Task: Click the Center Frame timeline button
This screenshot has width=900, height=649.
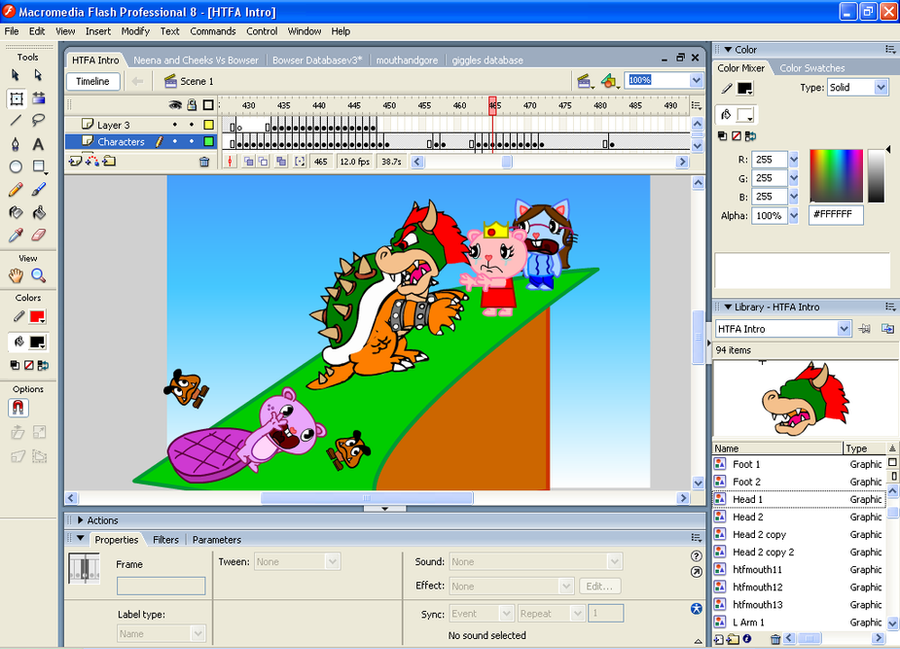Action: 230,162
